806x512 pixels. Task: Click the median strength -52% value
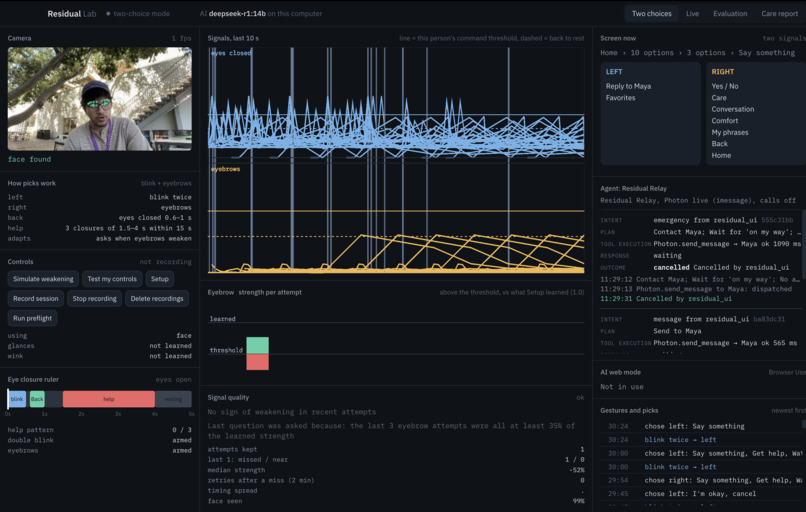pos(577,470)
